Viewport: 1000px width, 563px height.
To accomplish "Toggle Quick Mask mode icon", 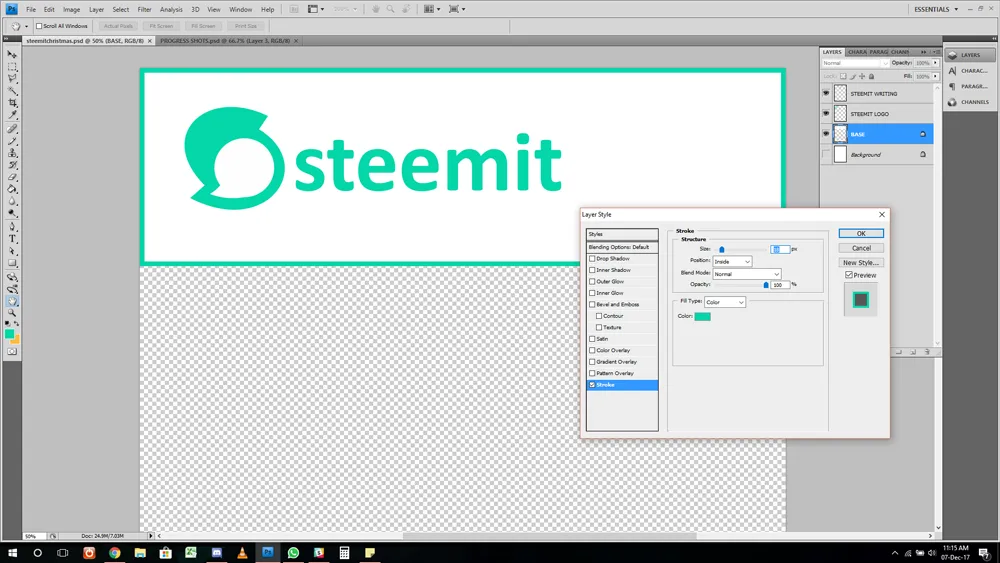I will pos(12,351).
